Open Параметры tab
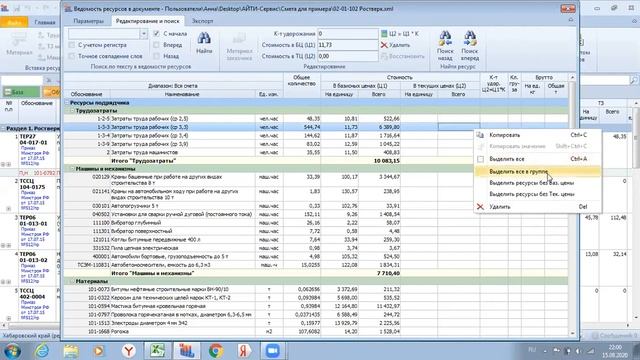The image size is (640, 360). (x=89, y=21)
